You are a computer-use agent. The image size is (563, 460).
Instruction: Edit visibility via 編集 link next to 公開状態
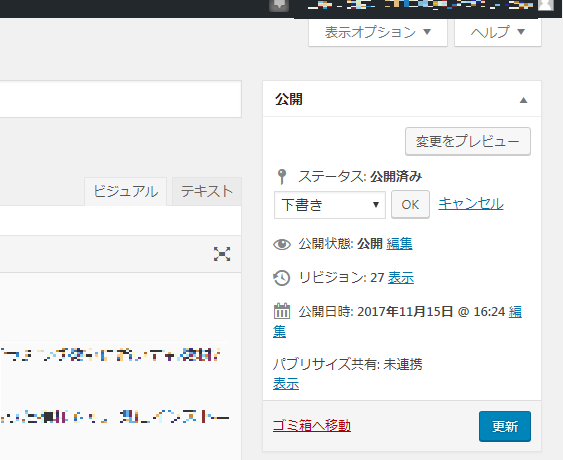click(399, 244)
